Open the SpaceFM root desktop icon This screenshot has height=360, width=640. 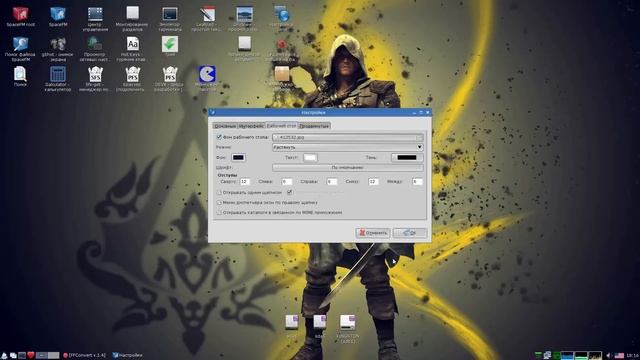tap(20, 14)
